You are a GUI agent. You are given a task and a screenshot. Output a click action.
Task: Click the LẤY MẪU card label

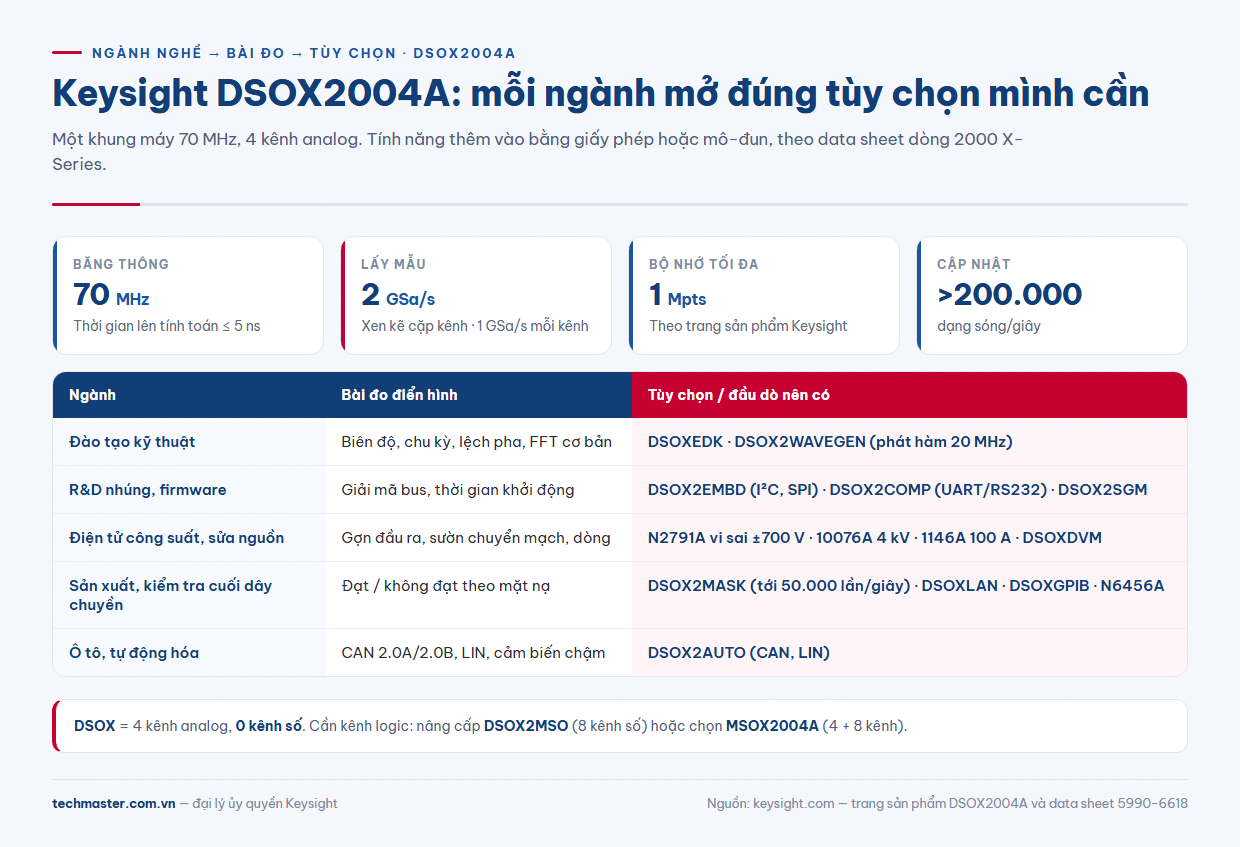(x=393, y=264)
